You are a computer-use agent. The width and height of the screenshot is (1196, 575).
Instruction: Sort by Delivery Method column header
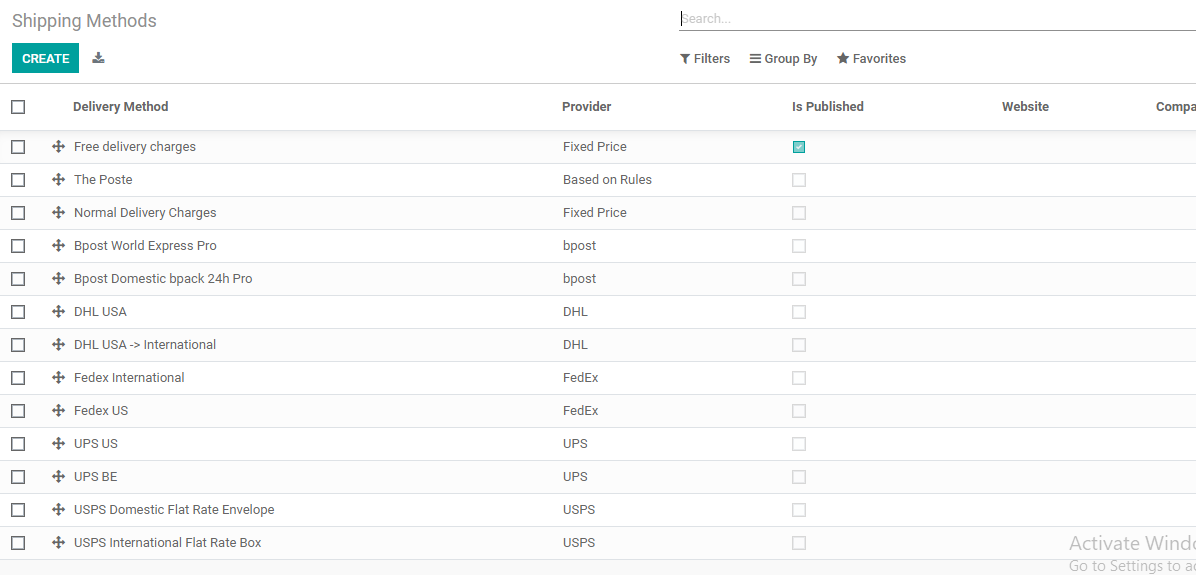[x=120, y=107]
